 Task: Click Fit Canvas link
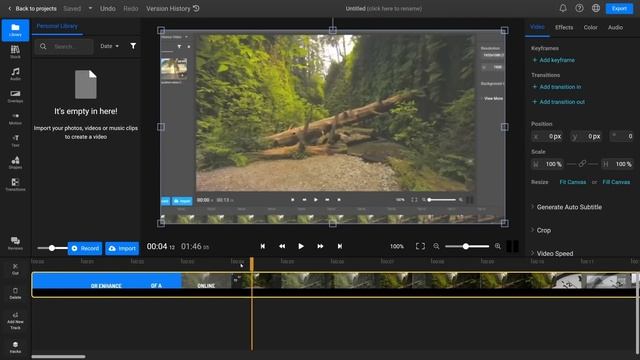[573, 182]
